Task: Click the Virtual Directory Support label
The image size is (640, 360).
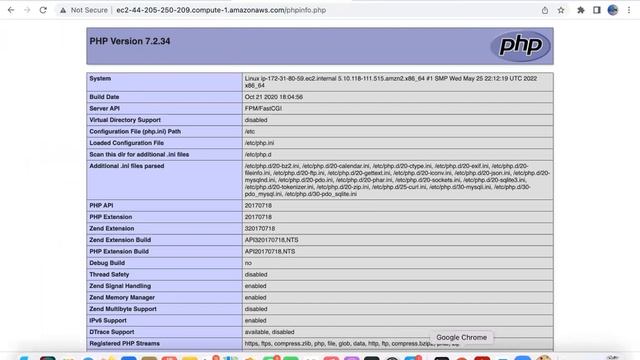Action: click(x=125, y=120)
